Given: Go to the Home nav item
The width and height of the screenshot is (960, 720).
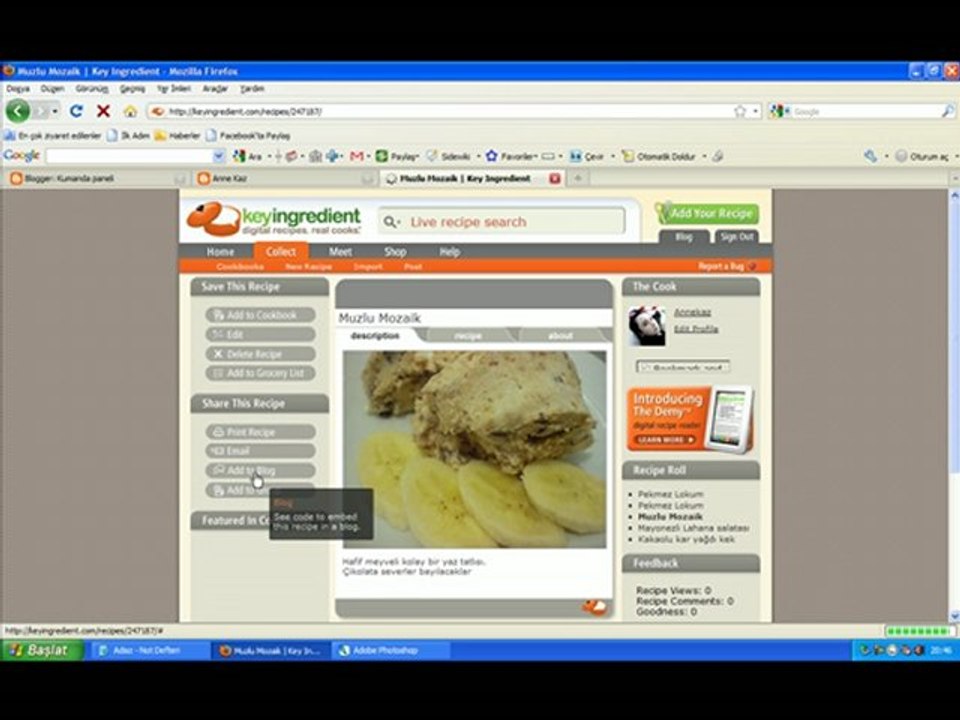Looking at the screenshot, I should click(x=220, y=252).
